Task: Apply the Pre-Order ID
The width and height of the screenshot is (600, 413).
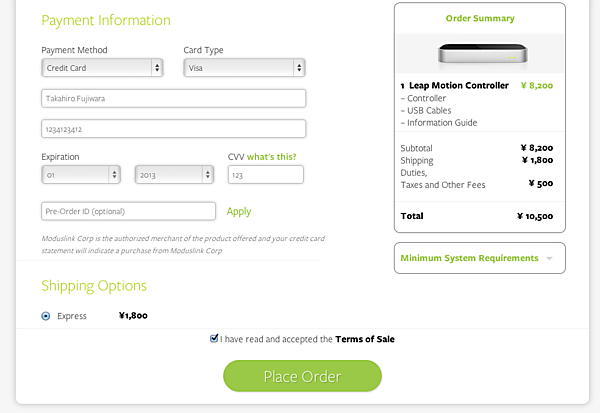Action: 239,211
